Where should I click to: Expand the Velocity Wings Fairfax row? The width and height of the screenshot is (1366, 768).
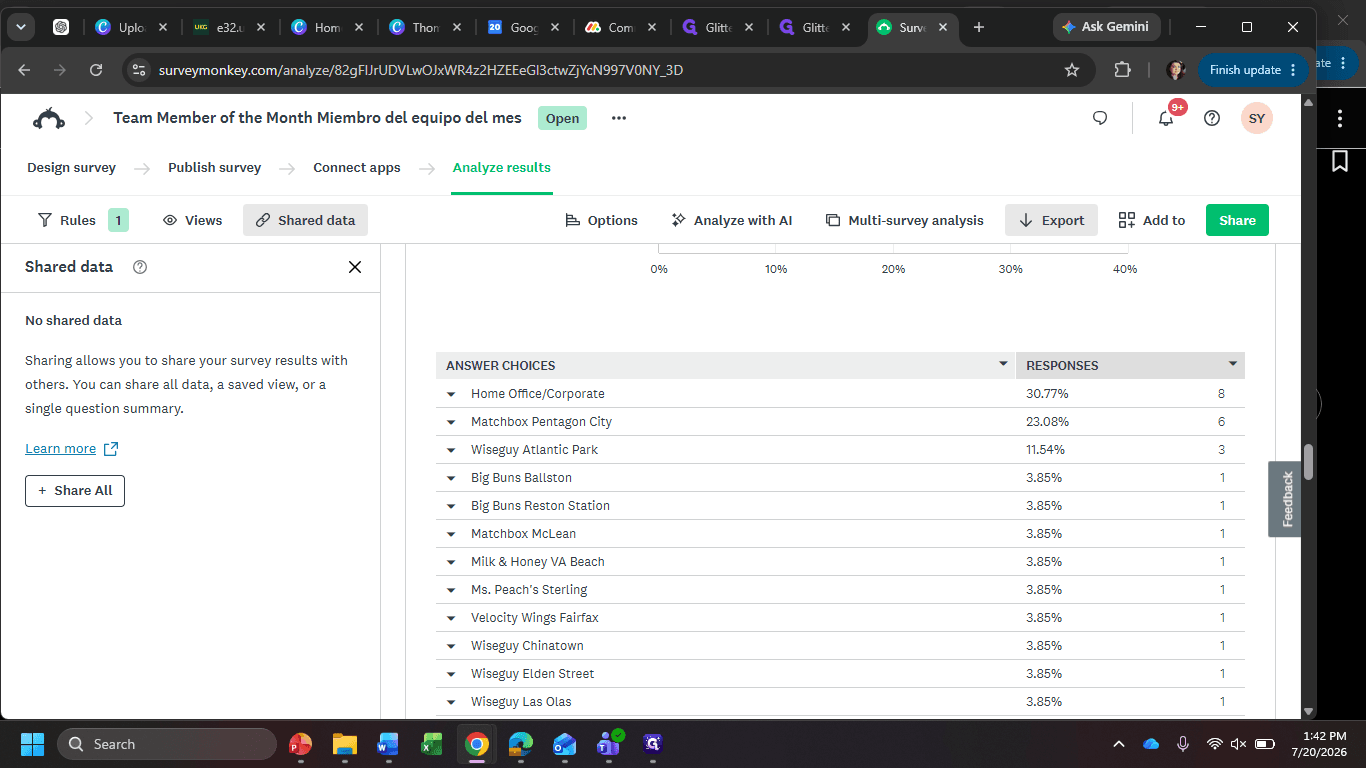[451, 618]
